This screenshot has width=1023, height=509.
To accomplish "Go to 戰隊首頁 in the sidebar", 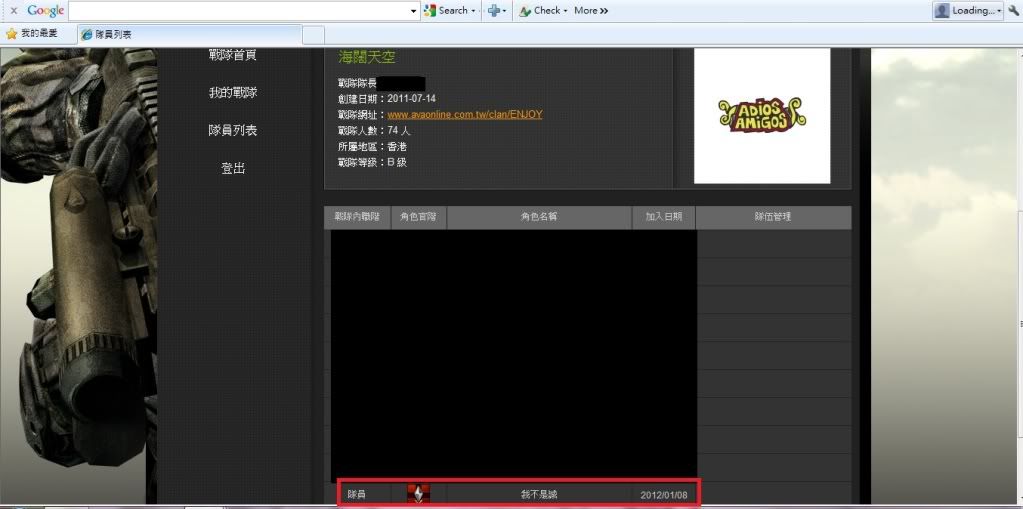I will click(x=232, y=55).
